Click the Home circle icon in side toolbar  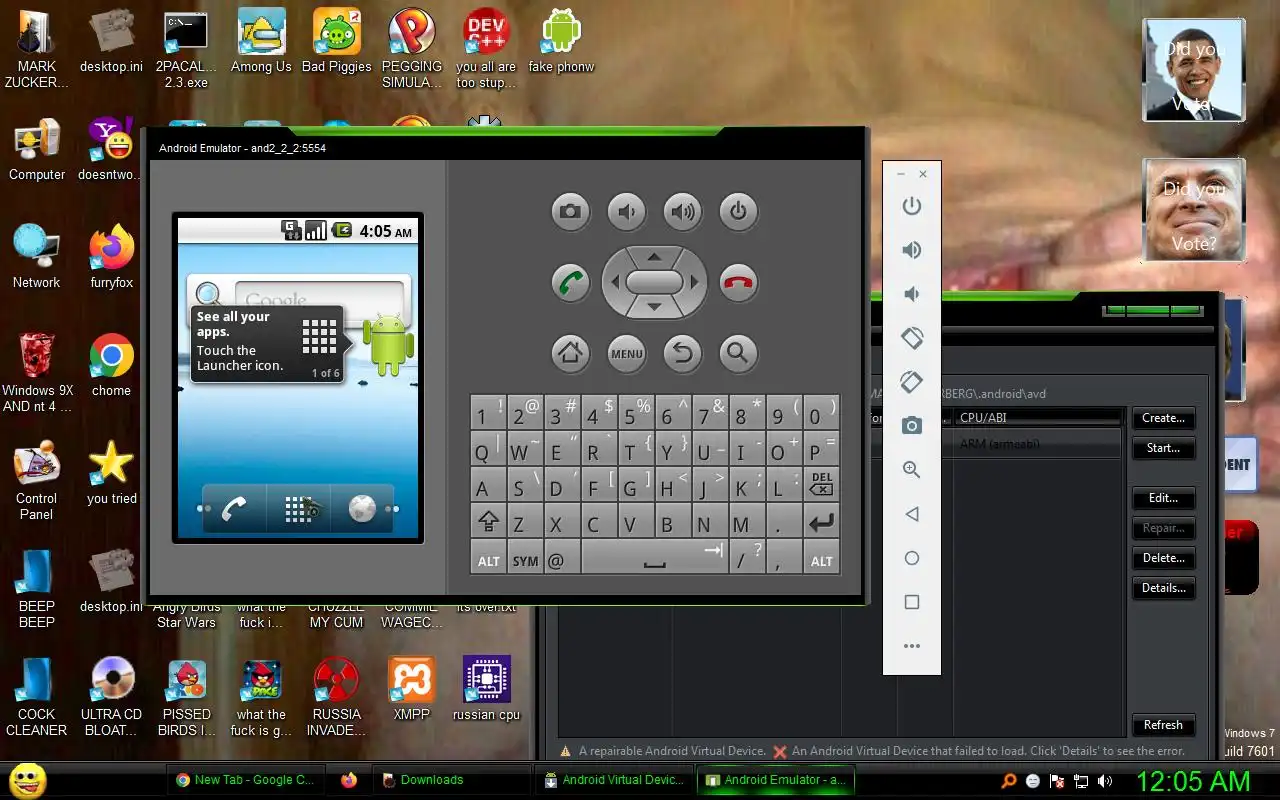tap(911, 558)
